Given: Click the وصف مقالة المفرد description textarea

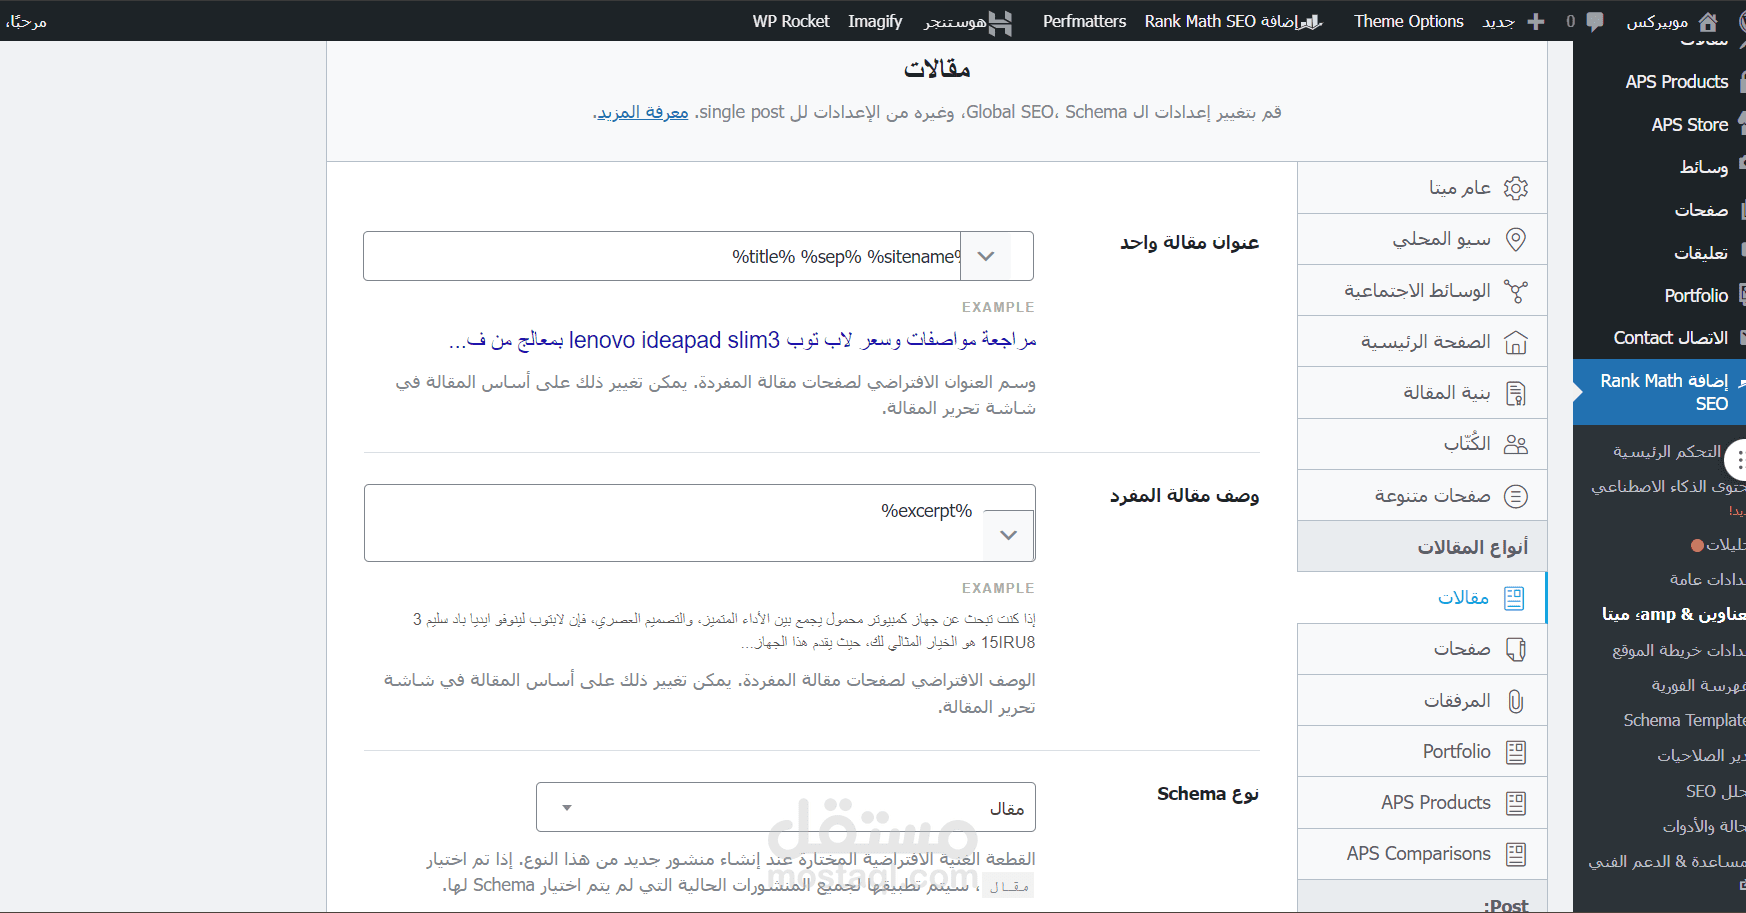Looking at the screenshot, I should tap(700, 523).
